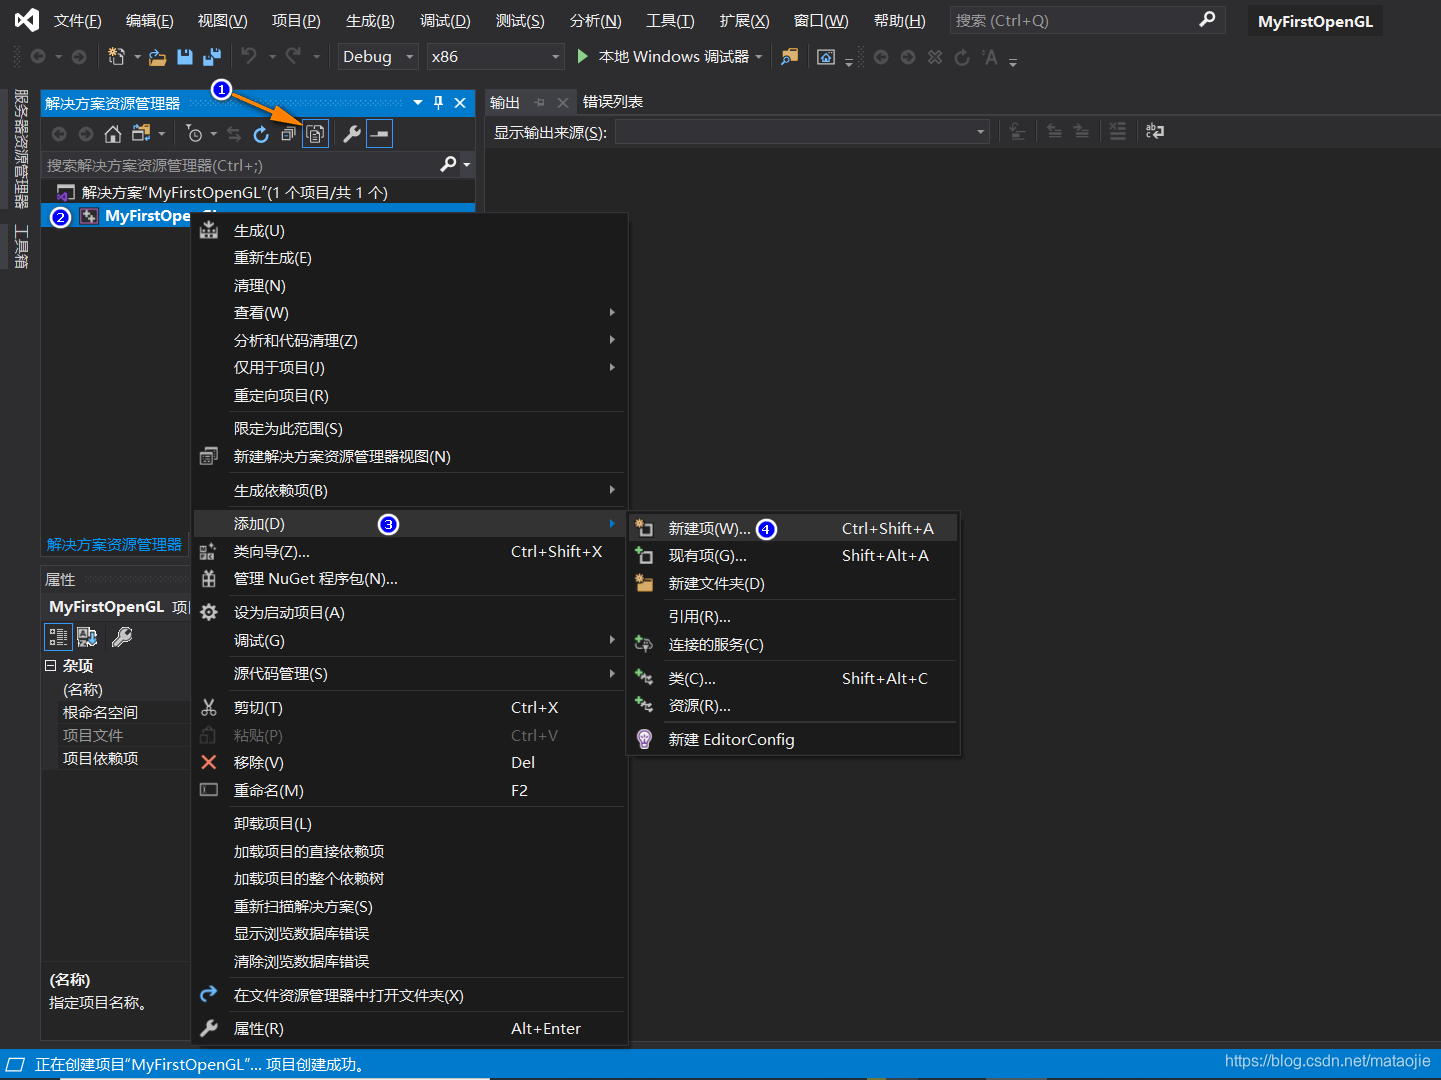Pin the Solution Explorer panel with pushpin
The height and width of the screenshot is (1080, 1441).
coord(438,103)
